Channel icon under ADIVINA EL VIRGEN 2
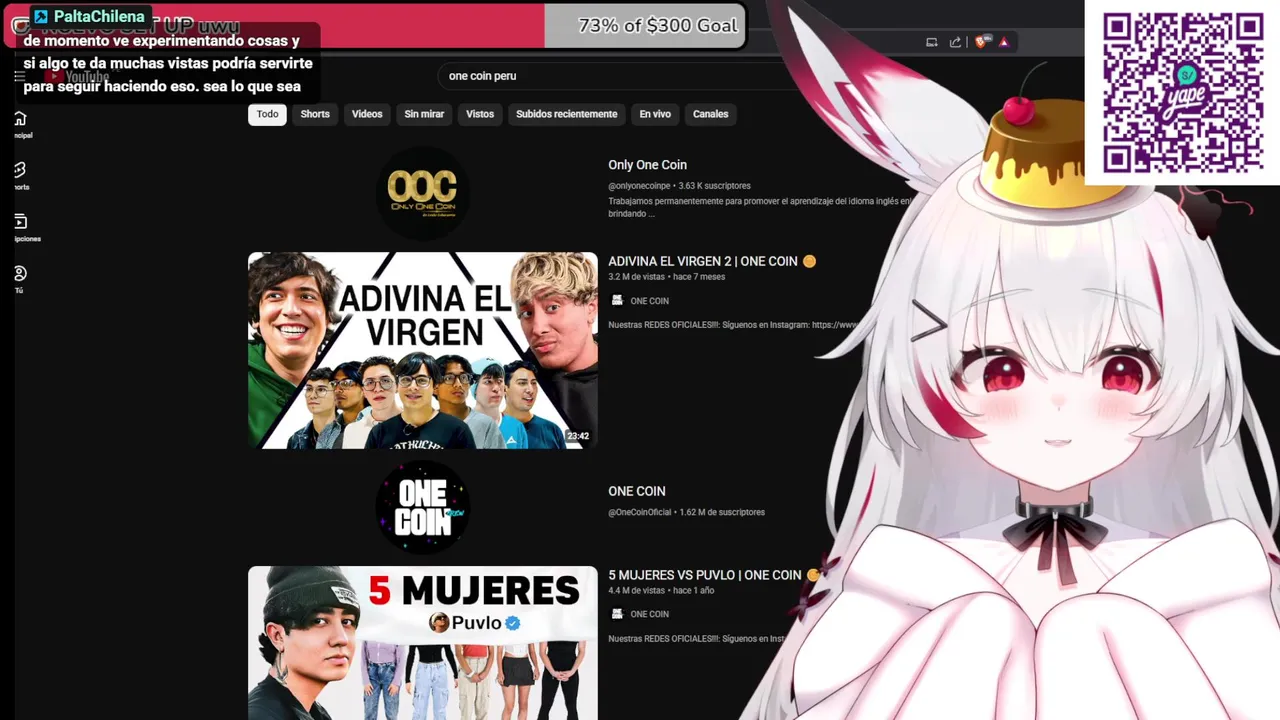This screenshot has width=1280, height=720. tap(617, 300)
